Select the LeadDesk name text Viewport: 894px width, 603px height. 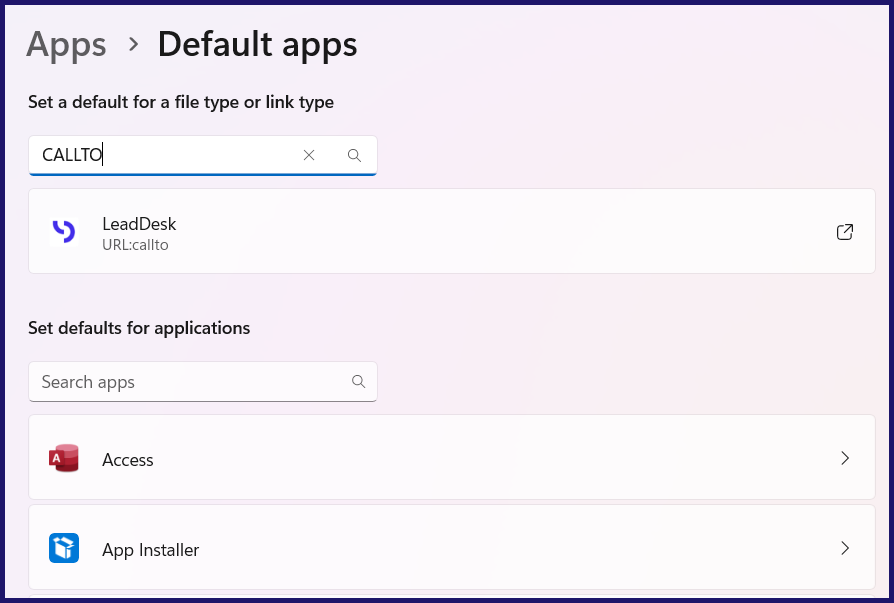click(139, 224)
